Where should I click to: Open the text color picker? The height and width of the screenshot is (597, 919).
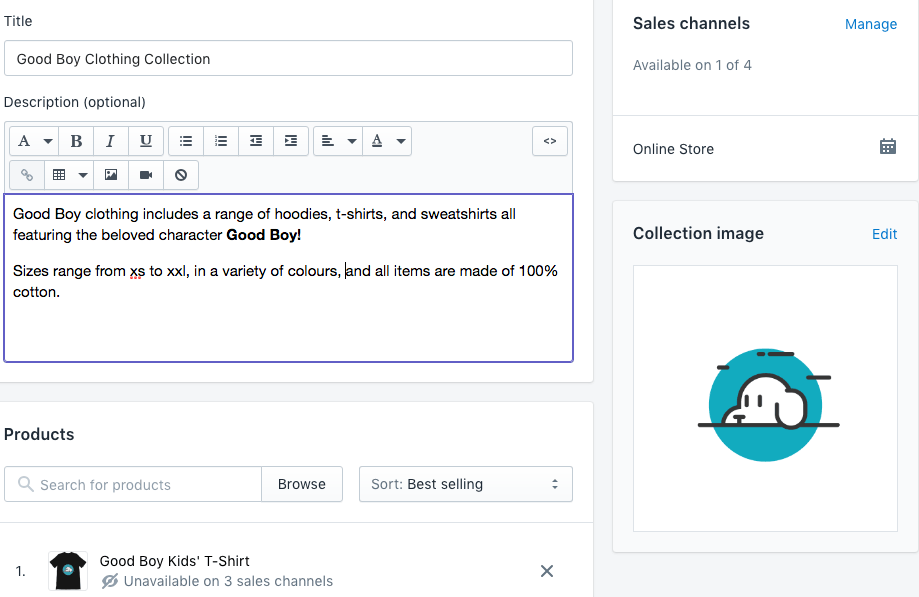click(387, 140)
